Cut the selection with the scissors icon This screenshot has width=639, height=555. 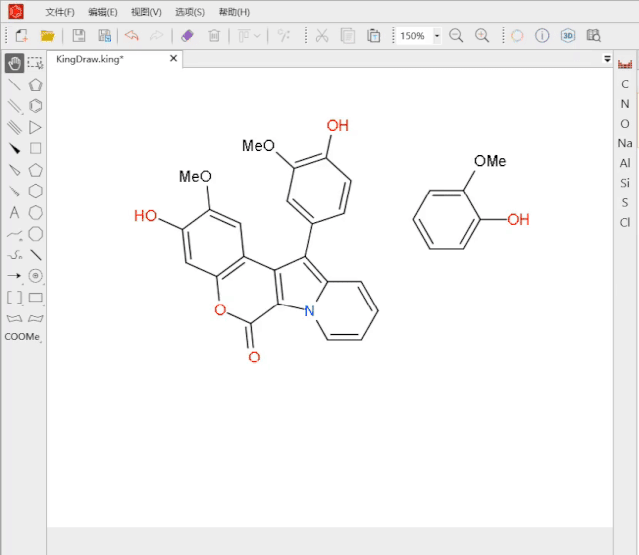322,36
